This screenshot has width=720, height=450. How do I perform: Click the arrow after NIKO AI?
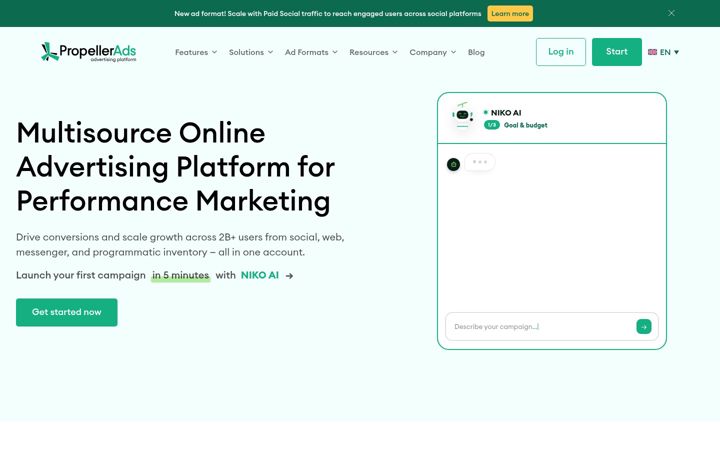pyautogui.click(x=289, y=276)
